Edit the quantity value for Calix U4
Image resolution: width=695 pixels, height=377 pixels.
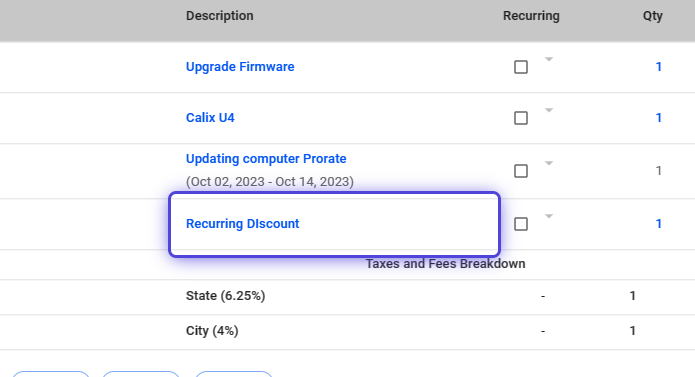click(659, 117)
